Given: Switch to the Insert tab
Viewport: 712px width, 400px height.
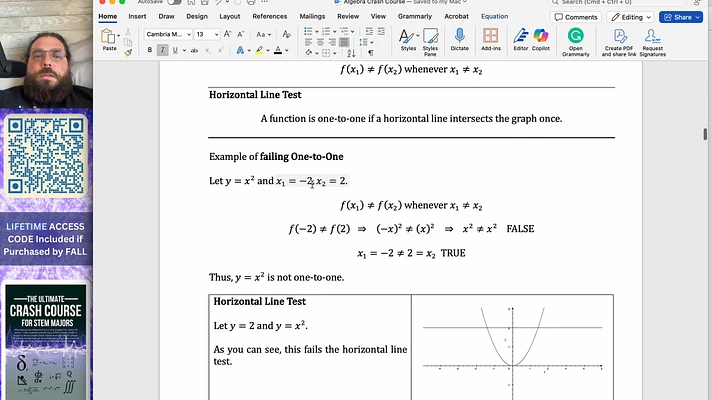Looking at the screenshot, I should click(137, 16).
